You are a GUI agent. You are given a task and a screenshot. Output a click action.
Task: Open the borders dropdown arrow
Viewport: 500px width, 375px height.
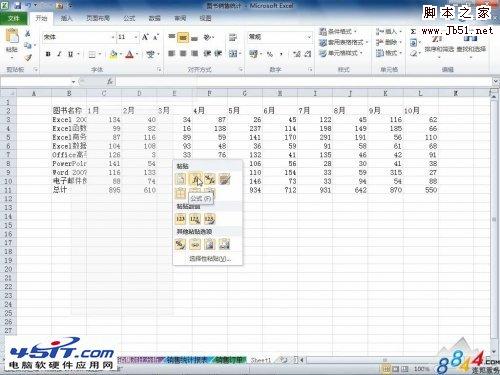pos(100,54)
